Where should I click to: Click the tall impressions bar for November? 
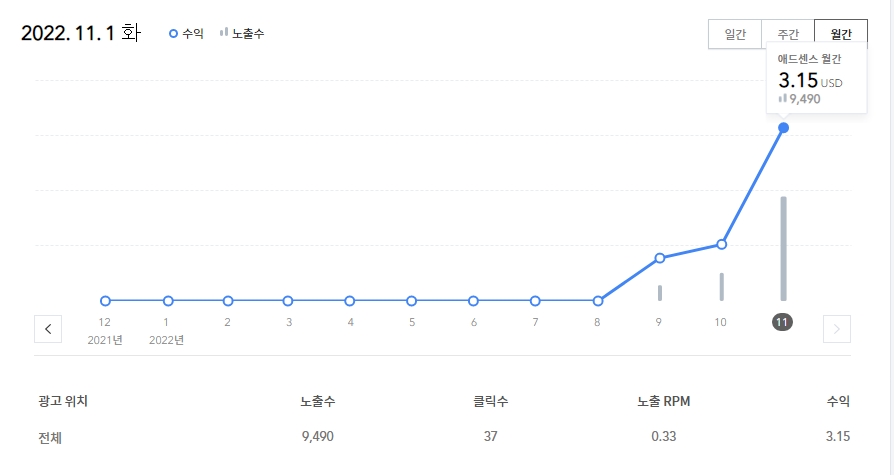click(x=783, y=249)
